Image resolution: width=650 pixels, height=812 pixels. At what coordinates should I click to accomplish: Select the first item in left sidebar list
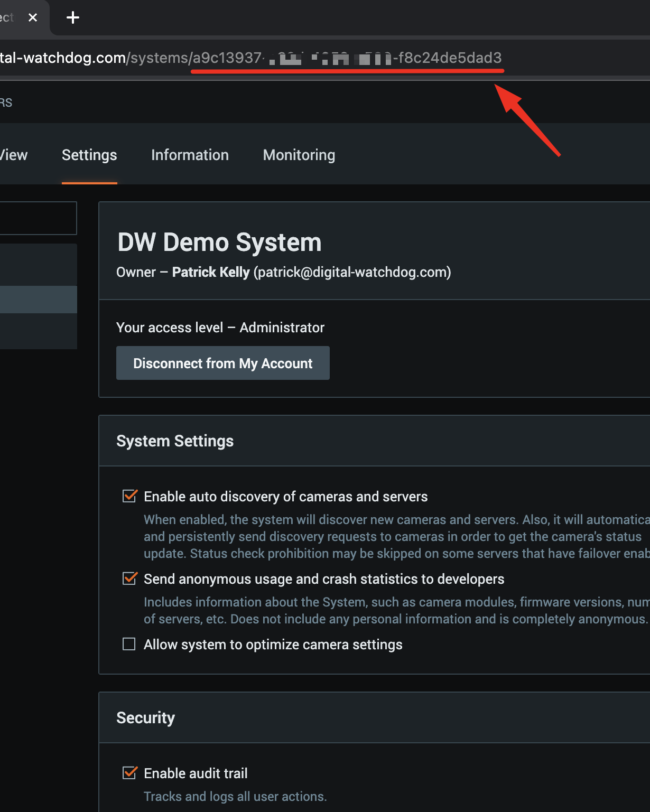click(38, 265)
